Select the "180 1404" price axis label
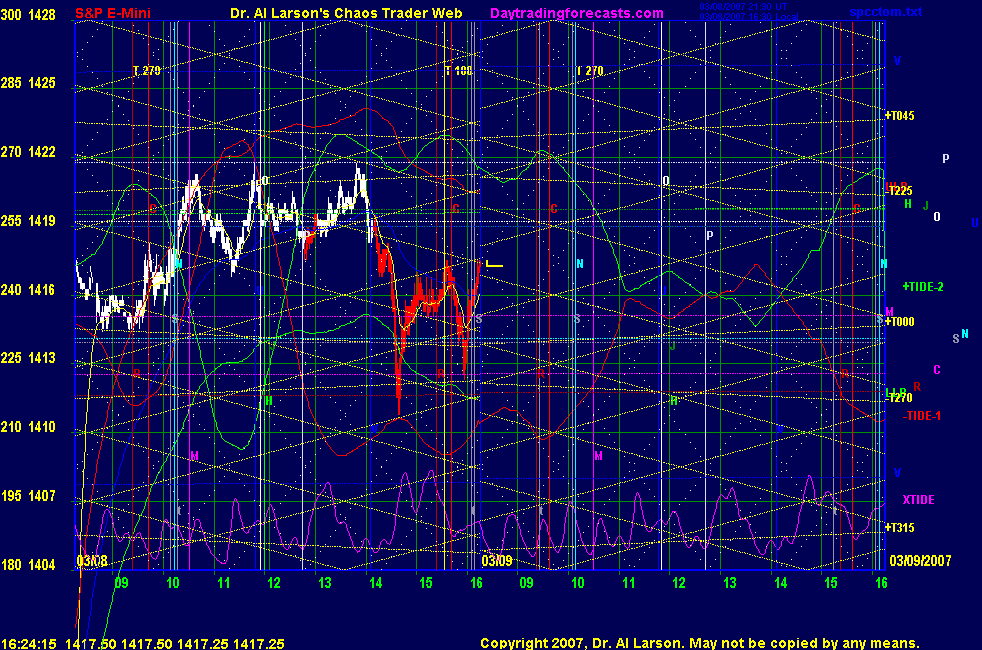The height and width of the screenshot is (650, 982). pyautogui.click(x=28, y=564)
